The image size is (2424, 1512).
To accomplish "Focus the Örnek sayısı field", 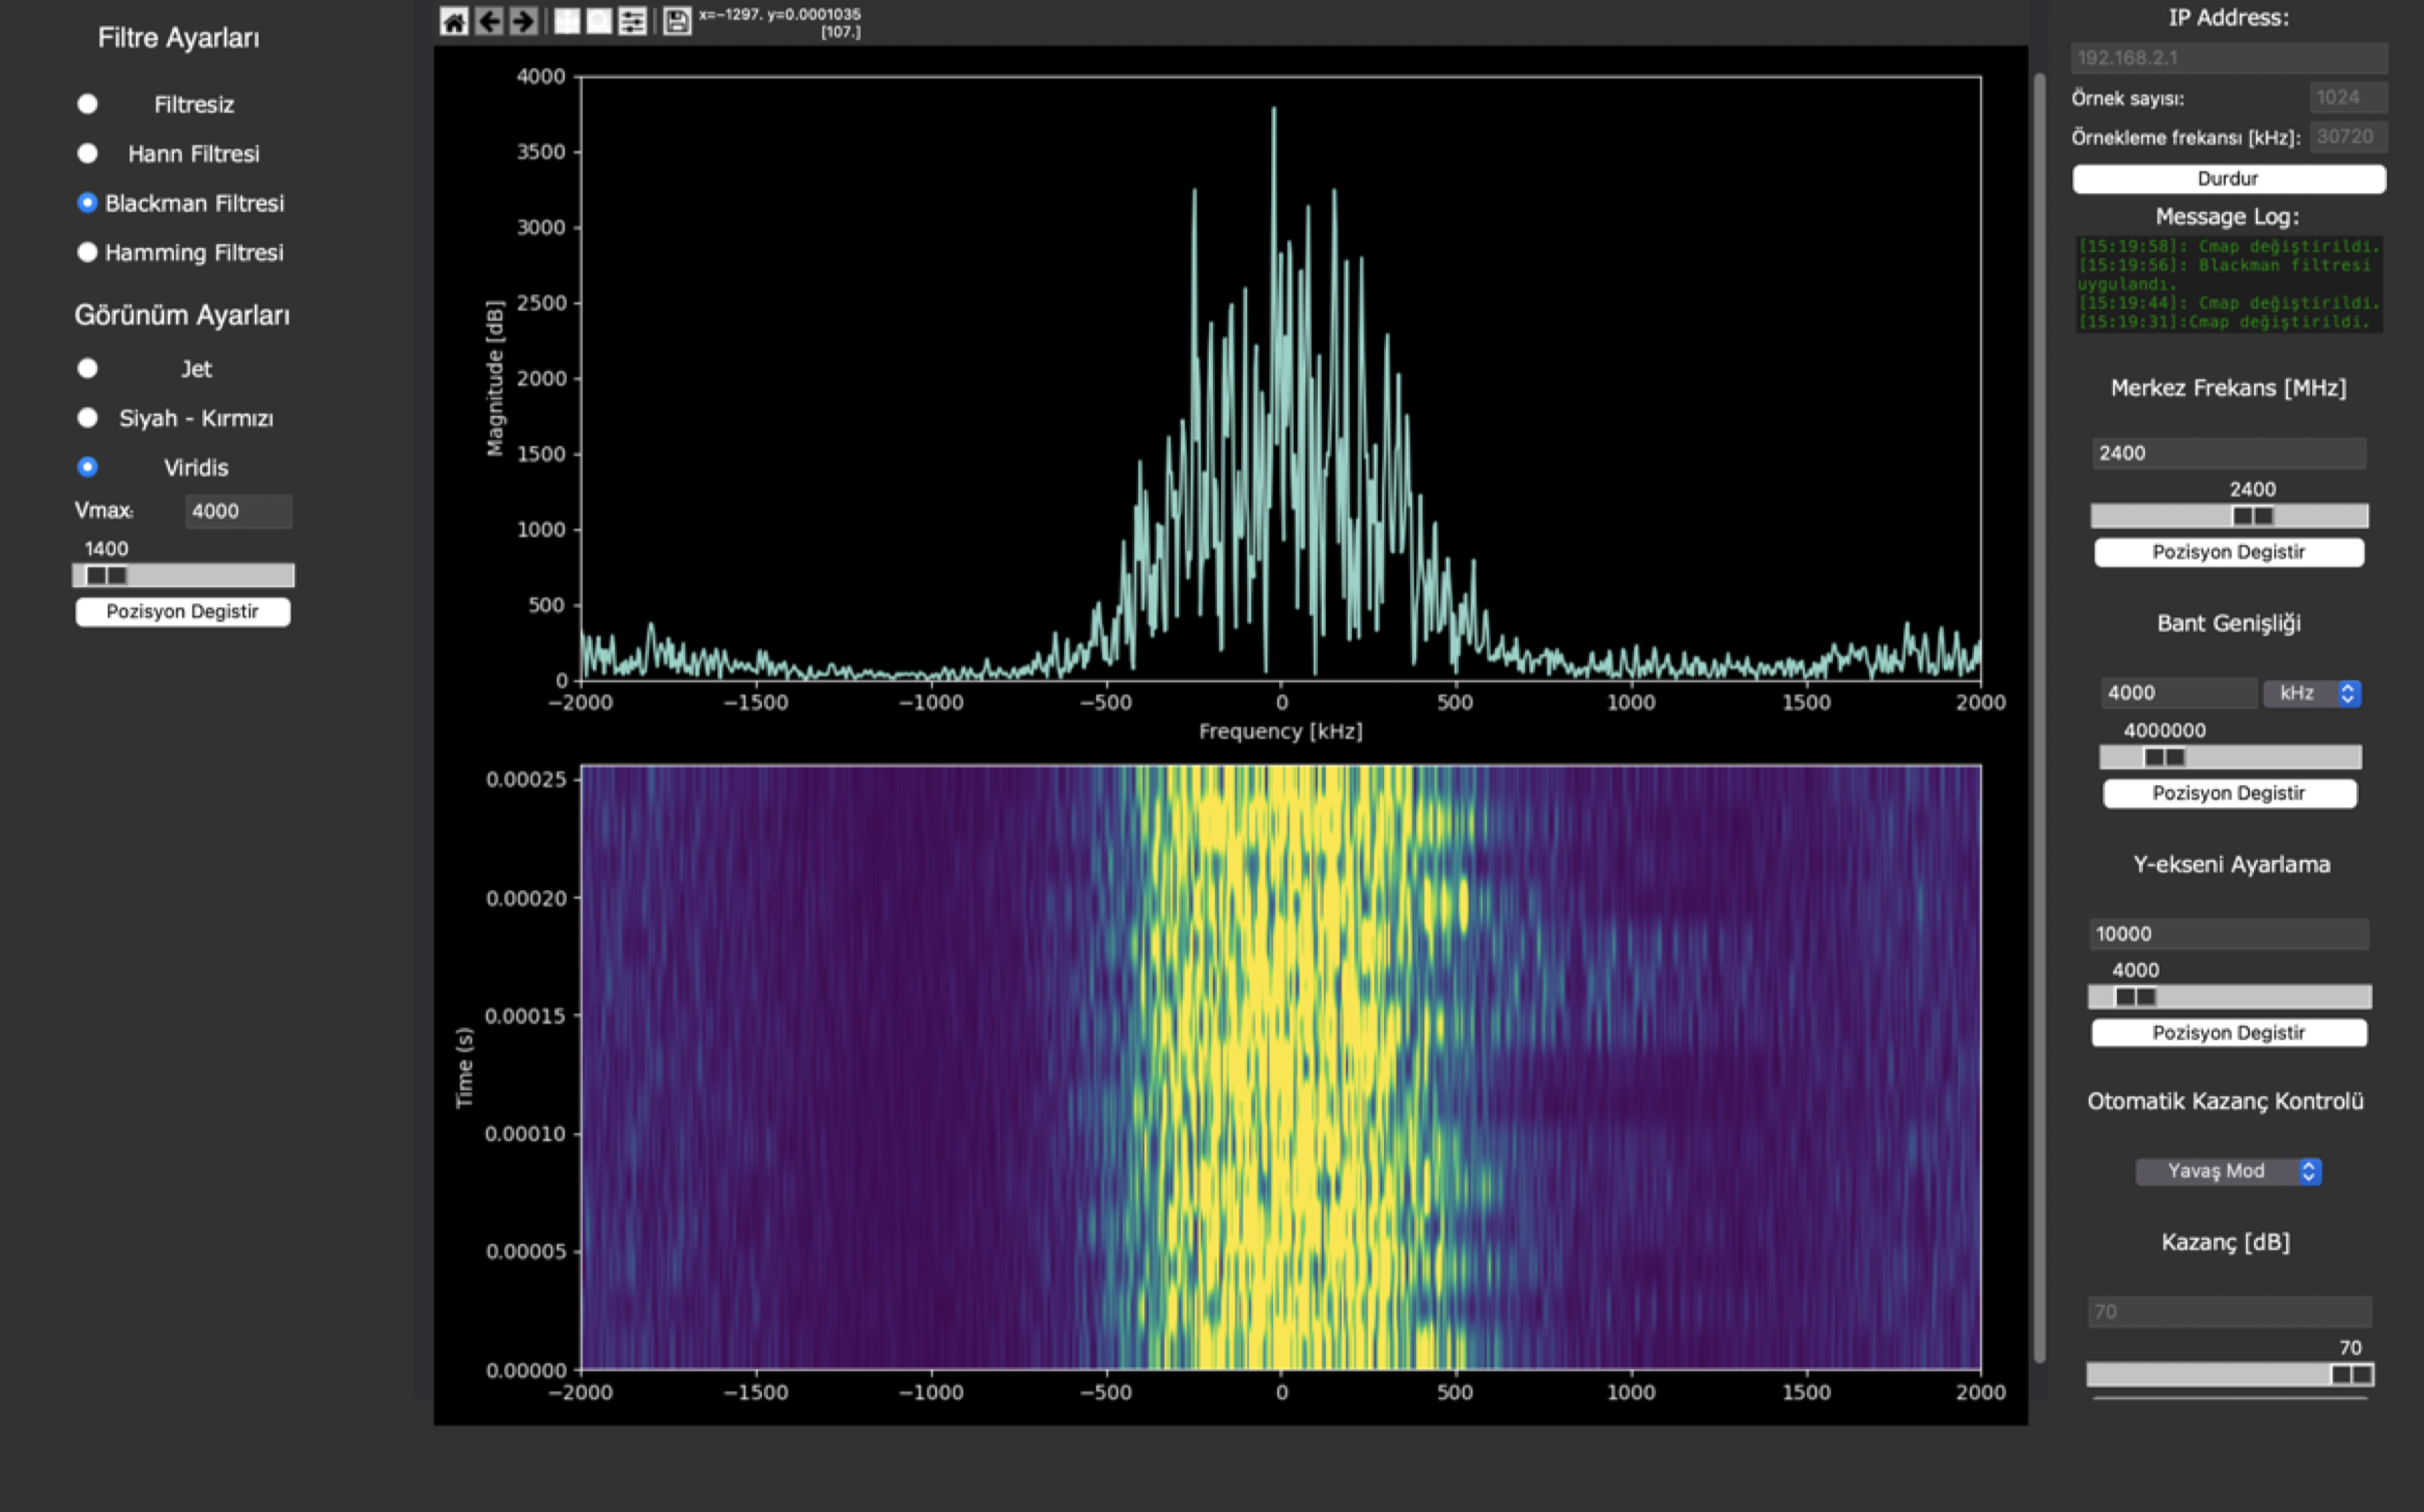I will (2349, 97).
